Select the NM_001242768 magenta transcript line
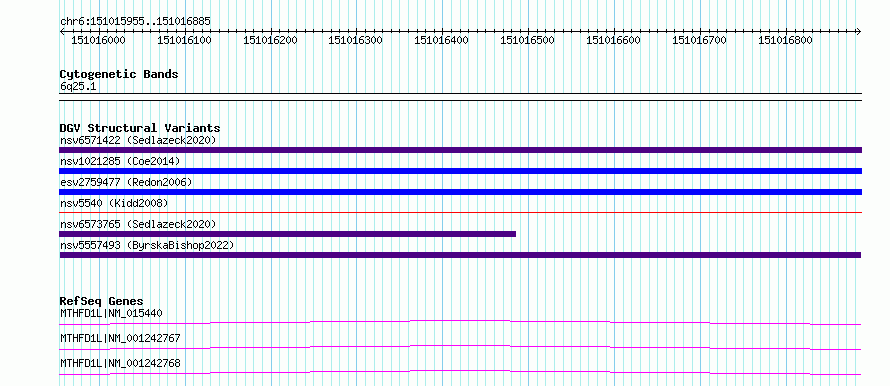 [460, 372]
